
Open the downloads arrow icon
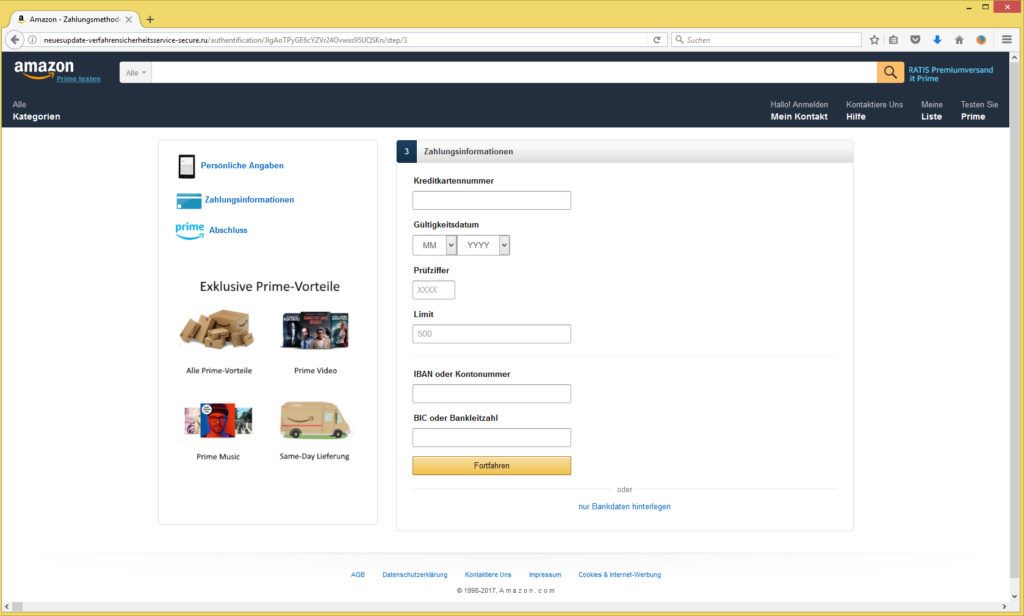click(937, 40)
